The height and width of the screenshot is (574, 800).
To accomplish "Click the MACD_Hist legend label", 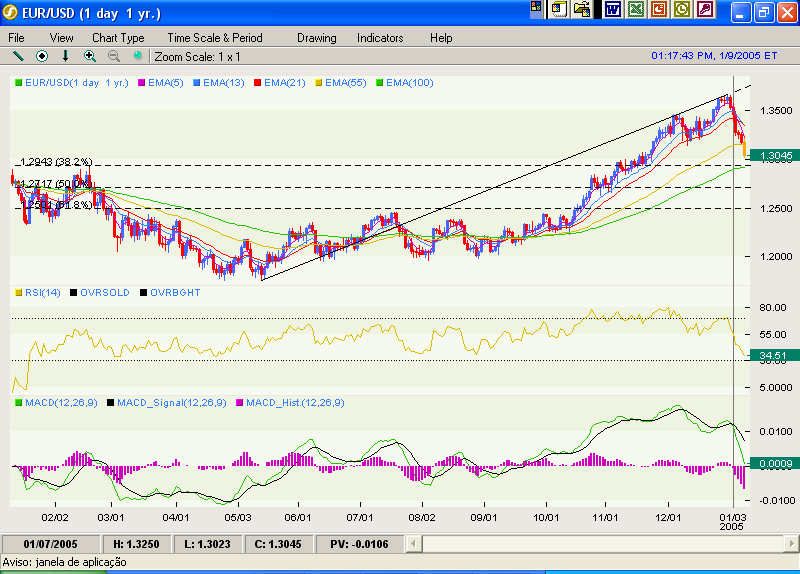I will coord(296,402).
